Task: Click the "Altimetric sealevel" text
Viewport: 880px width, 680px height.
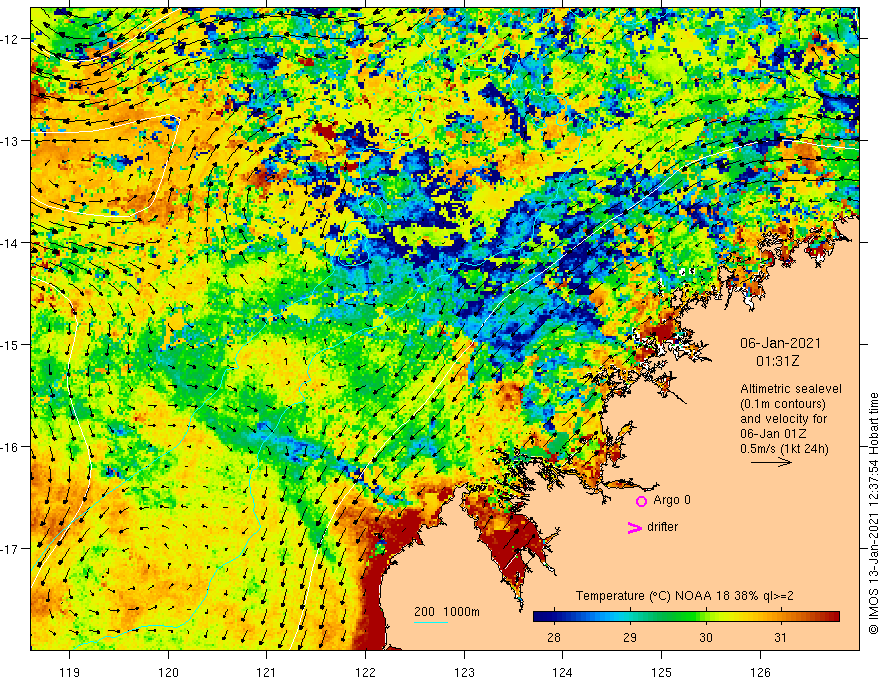Action: (791, 389)
